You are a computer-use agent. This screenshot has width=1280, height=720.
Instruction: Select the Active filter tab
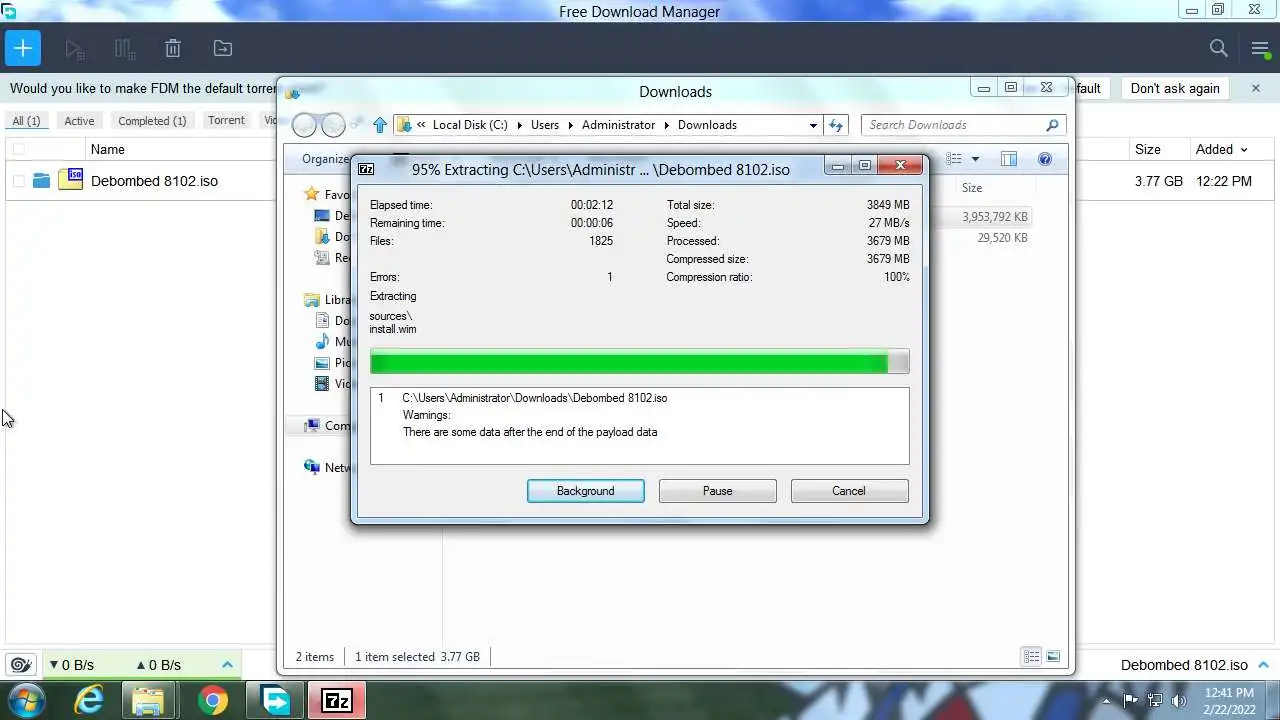tap(79, 121)
